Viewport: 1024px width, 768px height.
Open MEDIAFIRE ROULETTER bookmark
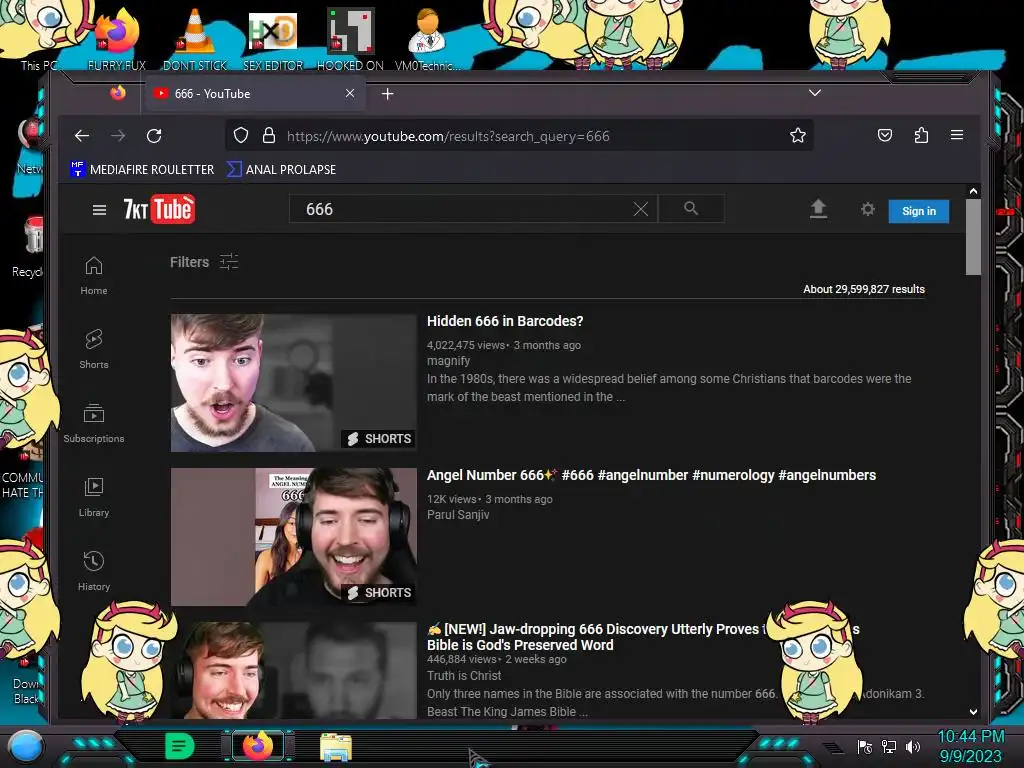(142, 169)
